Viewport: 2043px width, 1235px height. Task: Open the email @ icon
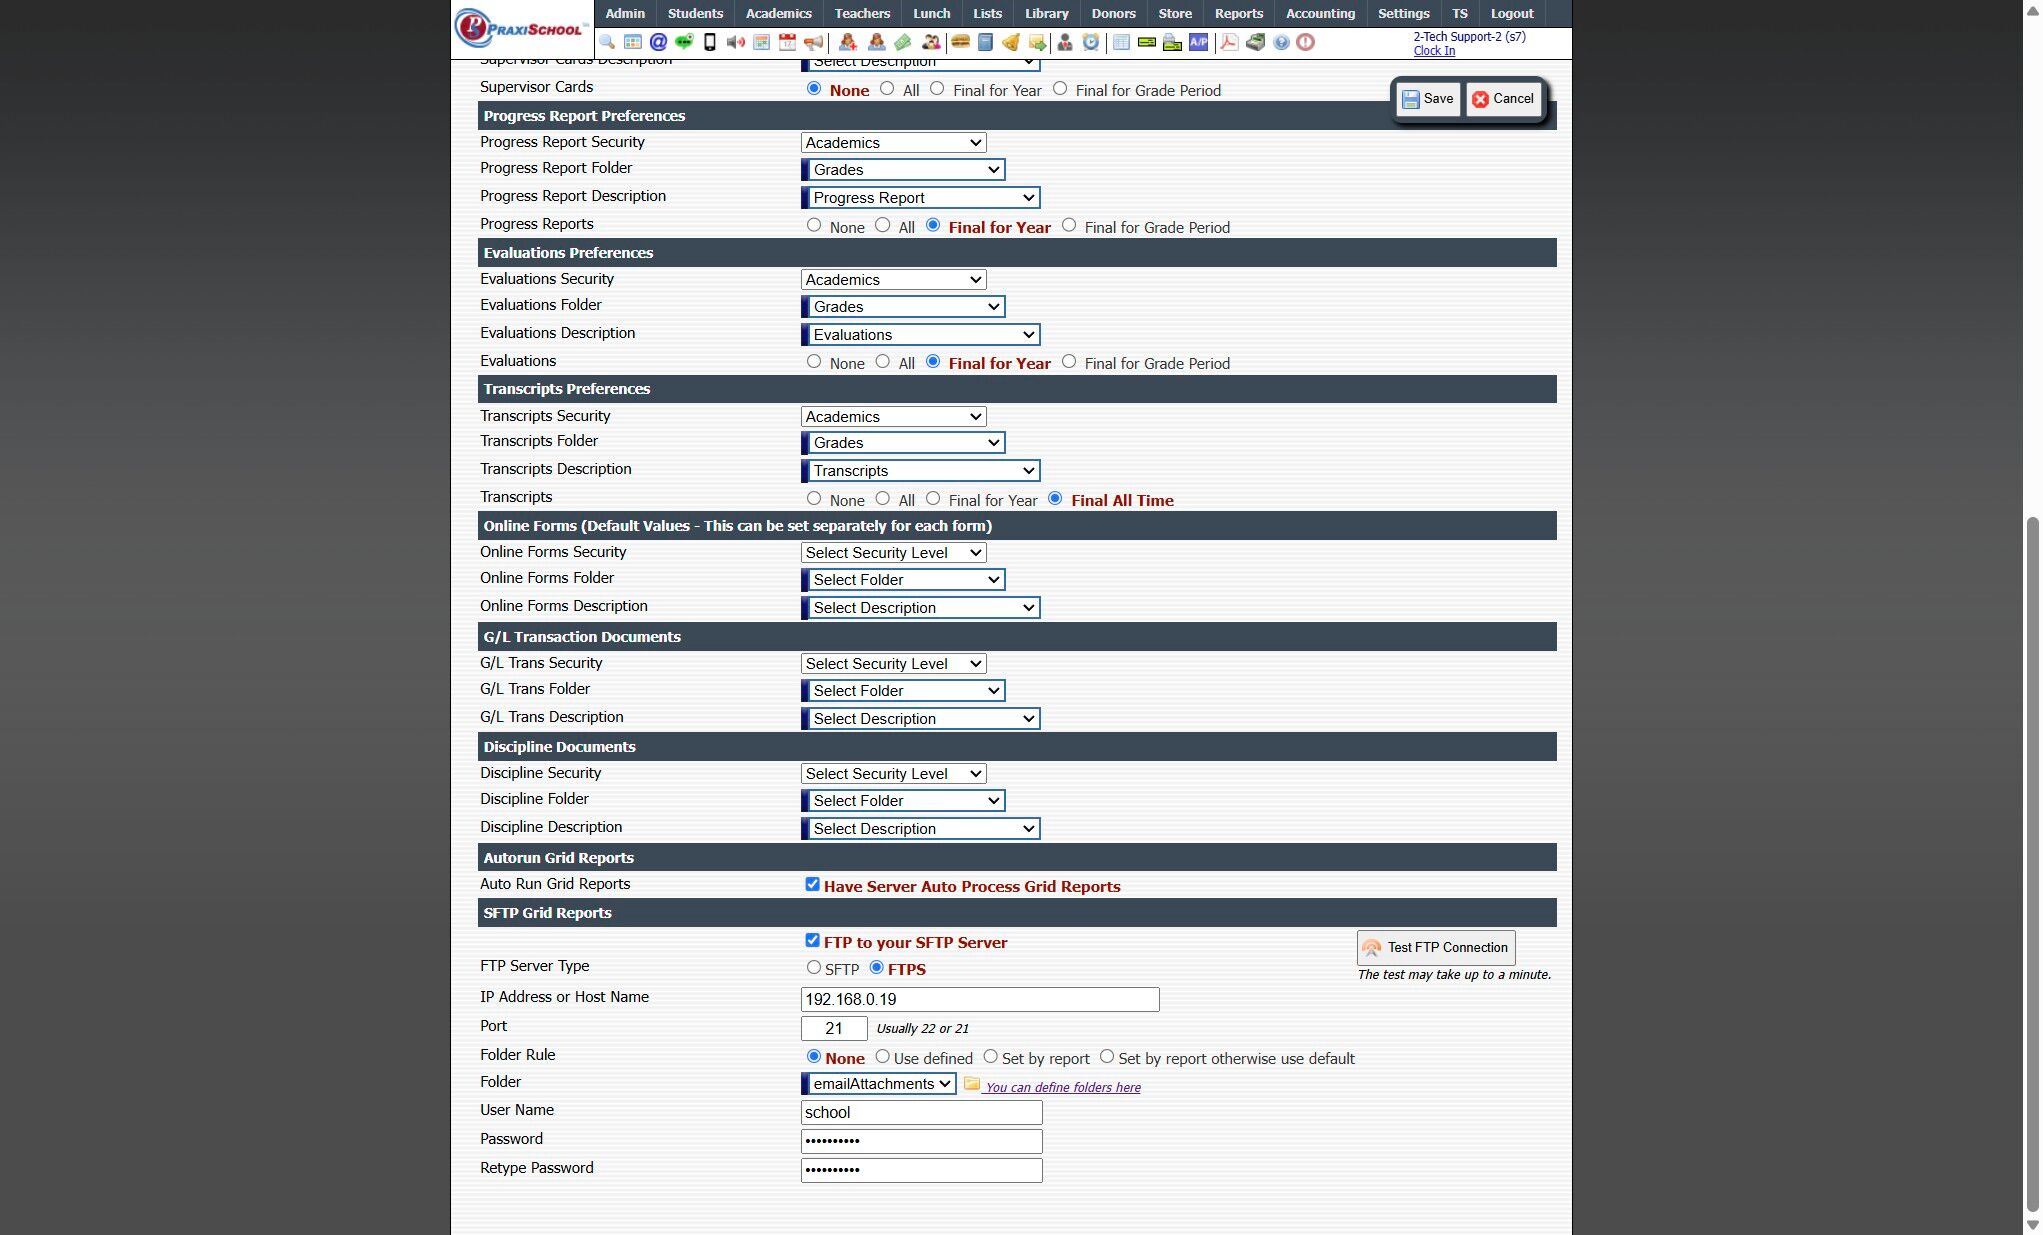coord(658,42)
